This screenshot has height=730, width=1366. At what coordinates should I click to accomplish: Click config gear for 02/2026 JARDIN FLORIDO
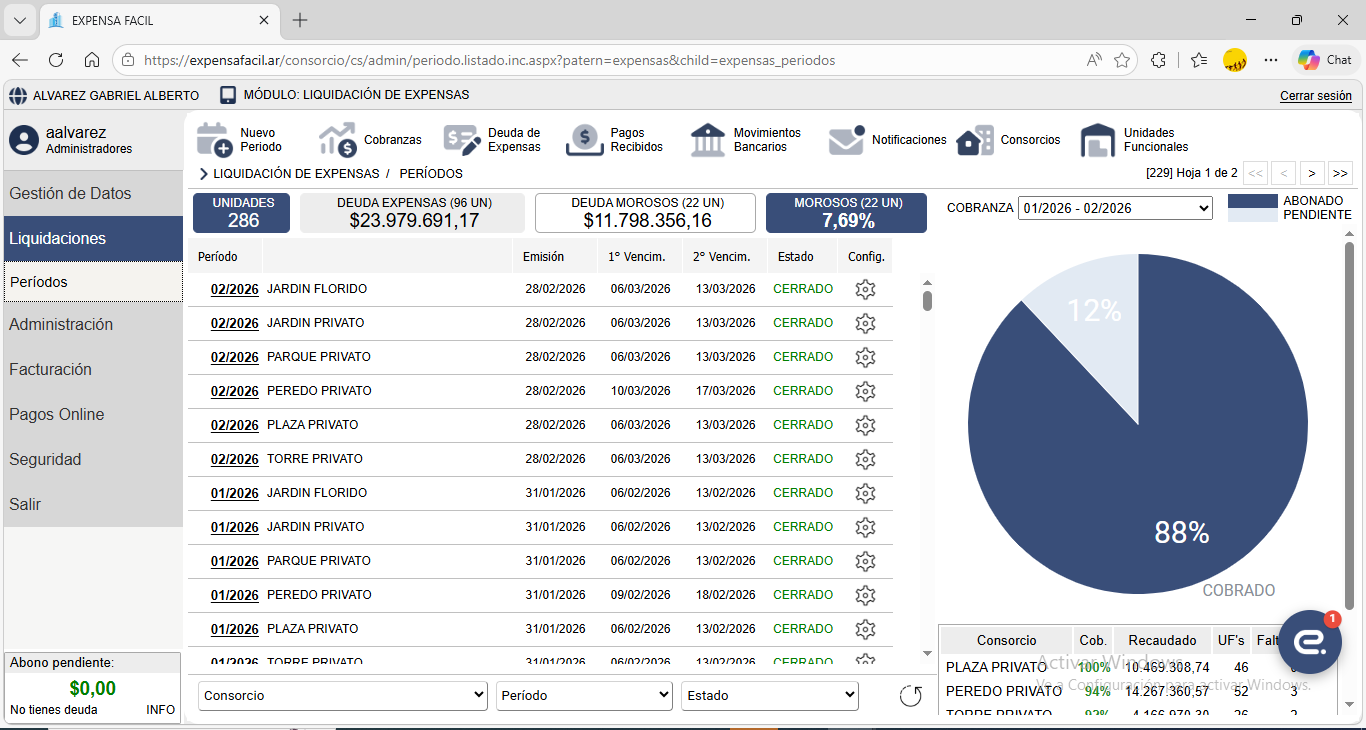865,289
